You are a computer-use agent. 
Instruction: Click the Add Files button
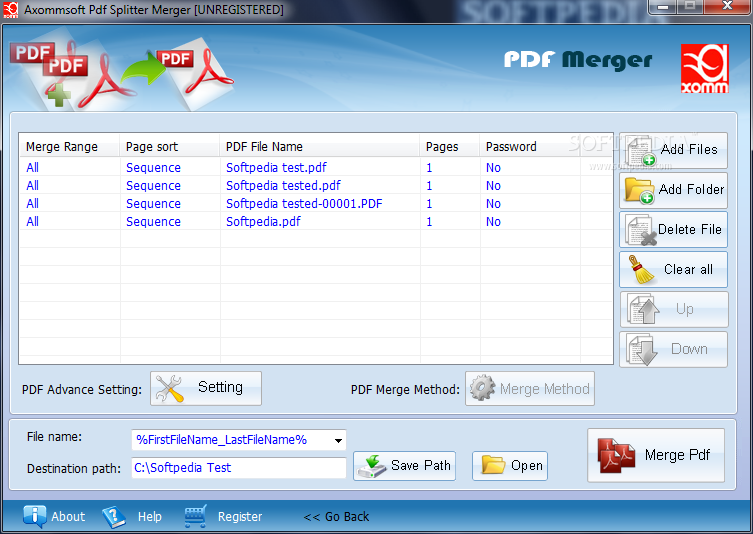point(673,150)
